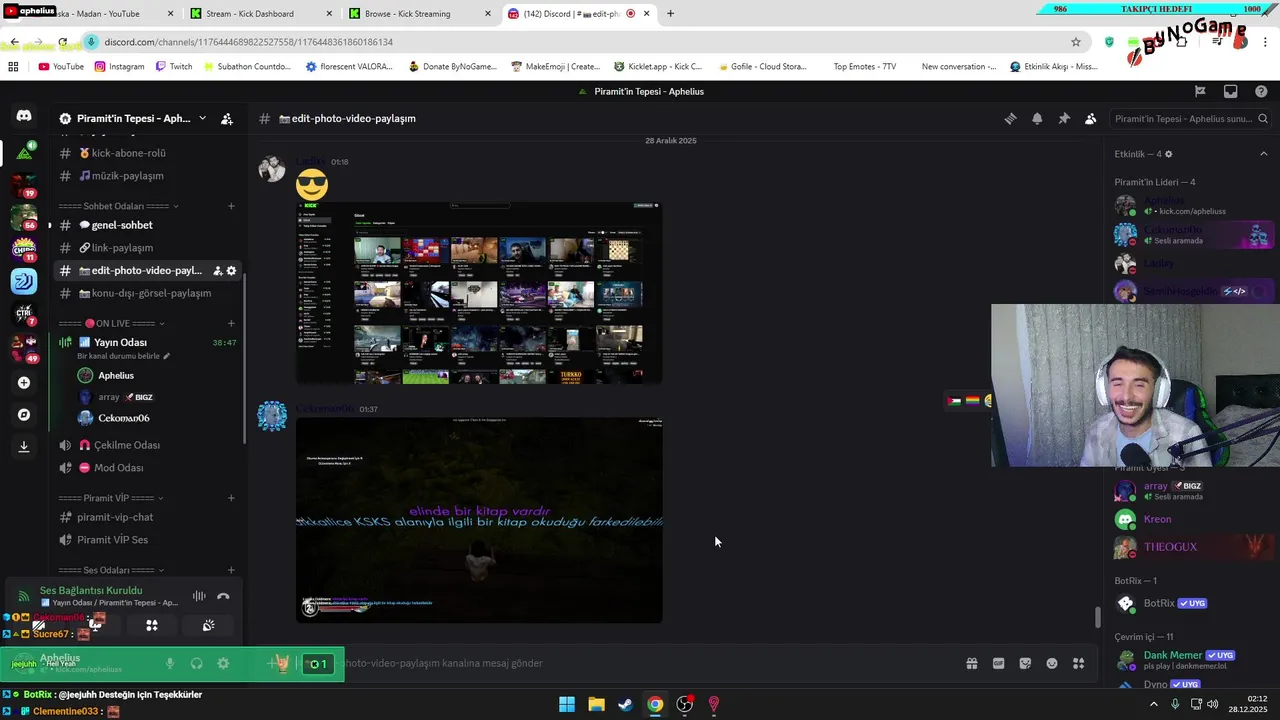1280x720 pixels.
Task: Collapse the ON LIVE category
Action: point(110,323)
